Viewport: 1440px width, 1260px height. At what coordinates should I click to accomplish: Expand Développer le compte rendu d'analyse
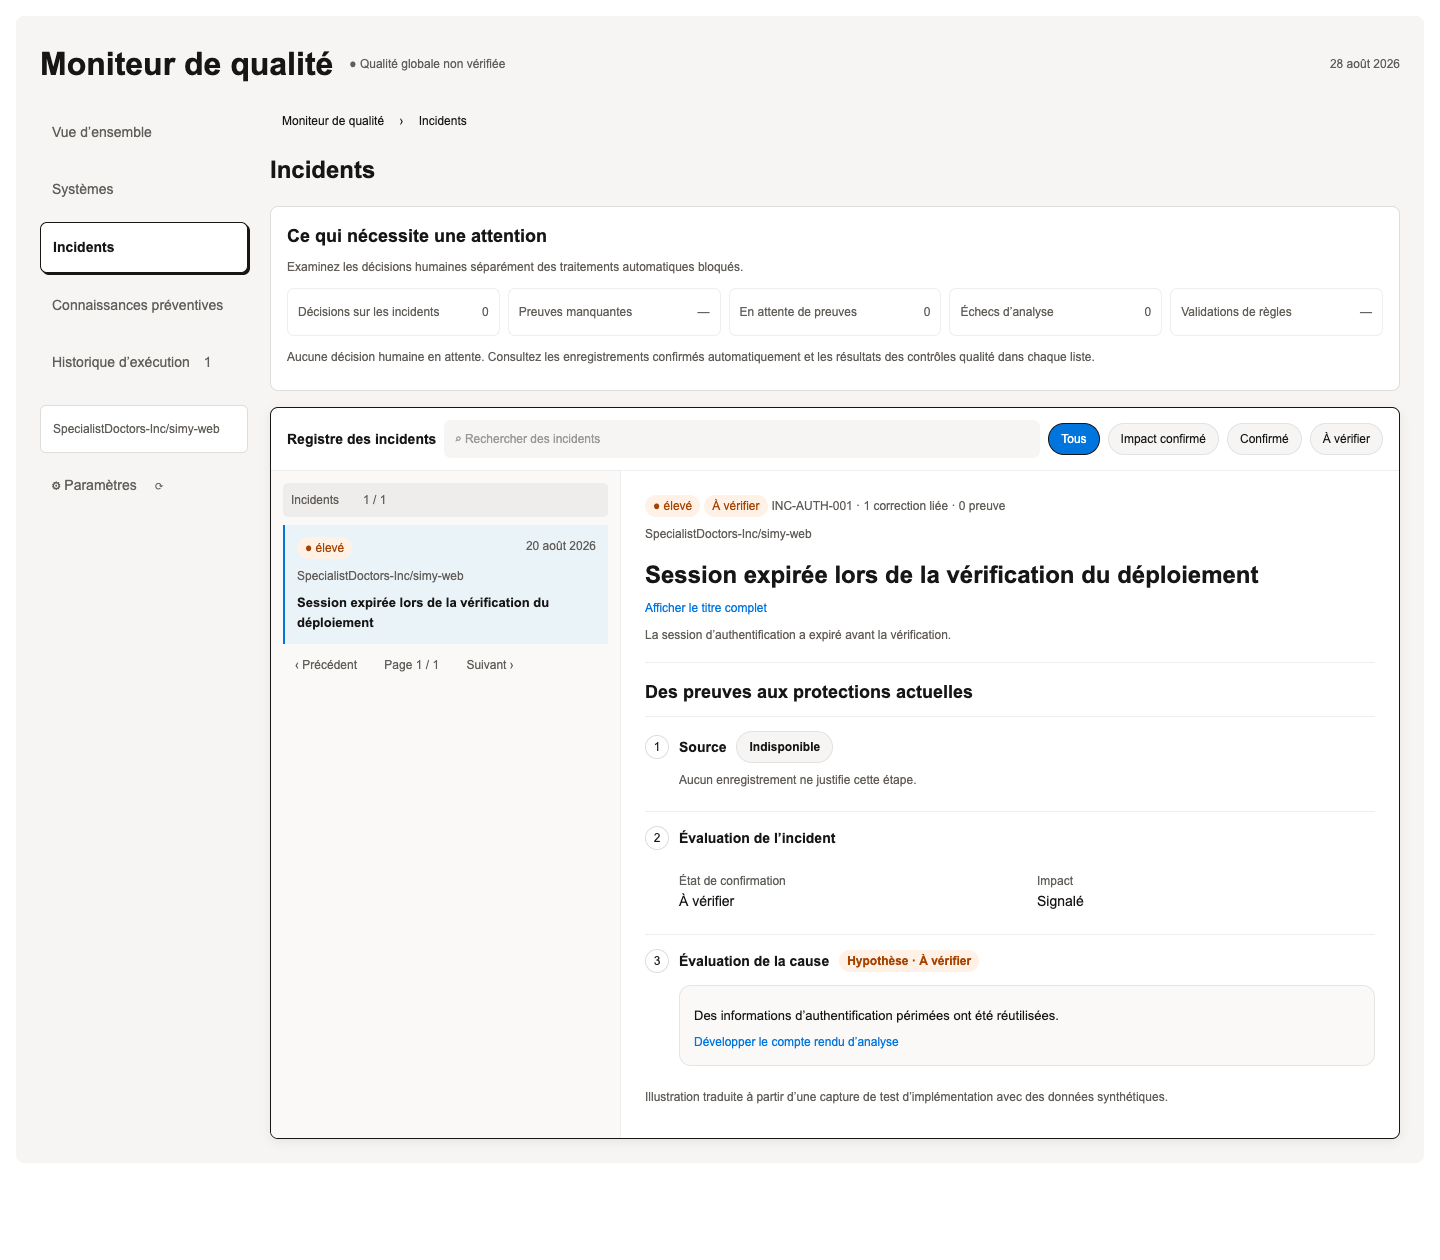796,1042
